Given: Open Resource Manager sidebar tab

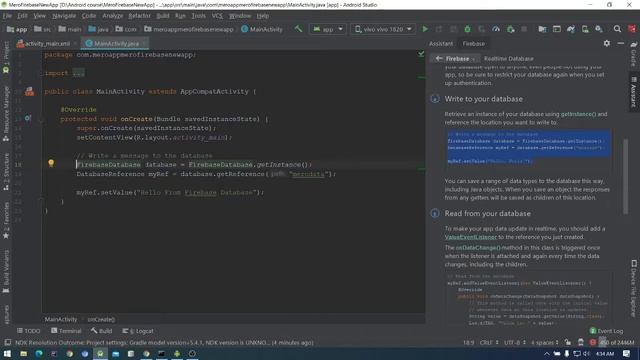Looking at the screenshot, I should pos(6,113).
